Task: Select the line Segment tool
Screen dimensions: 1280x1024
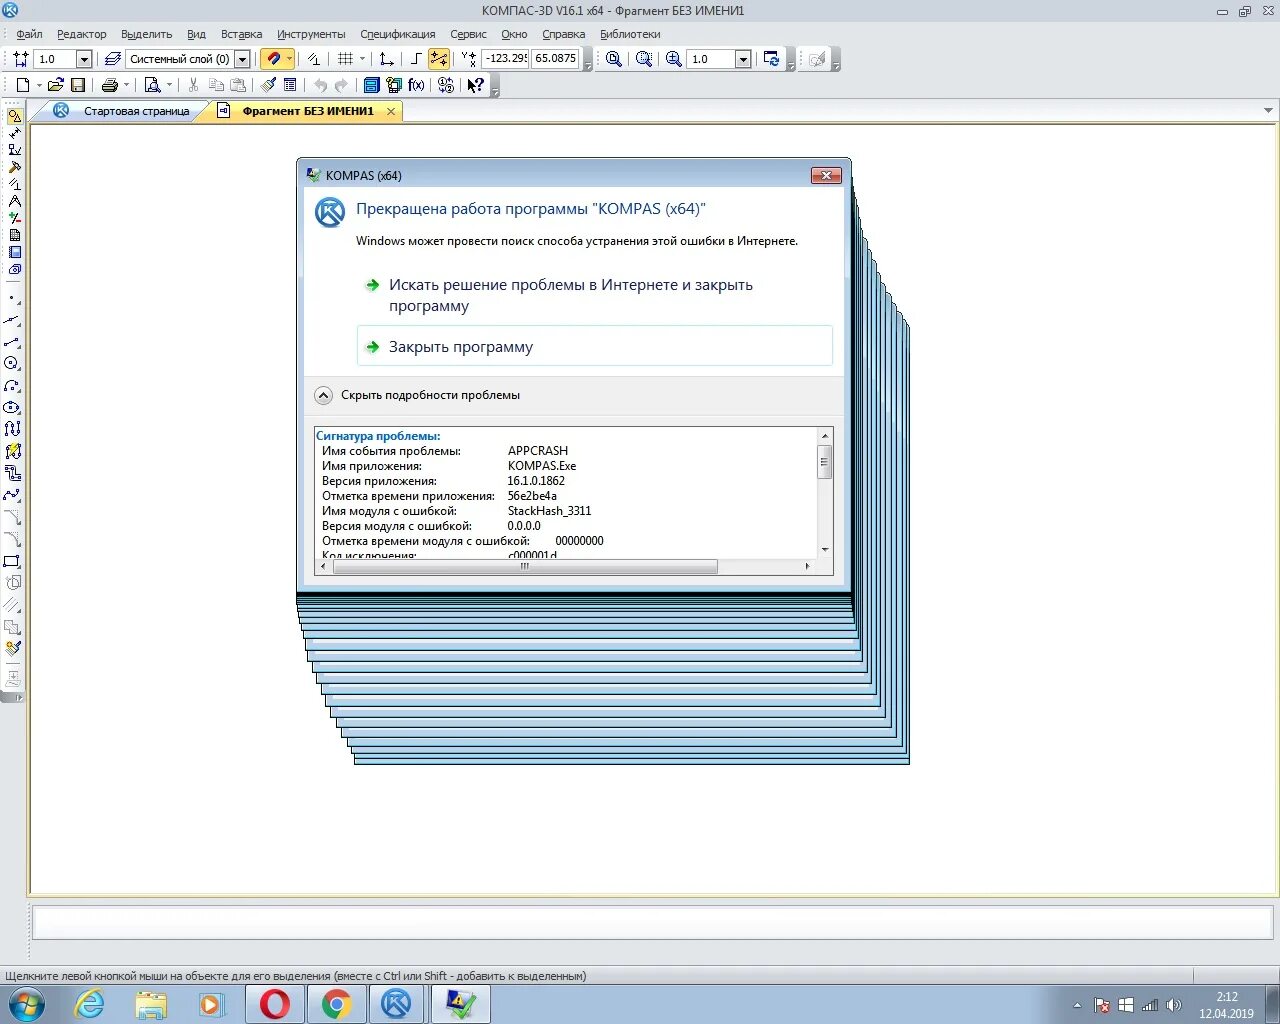Action: tap(12, 342)
